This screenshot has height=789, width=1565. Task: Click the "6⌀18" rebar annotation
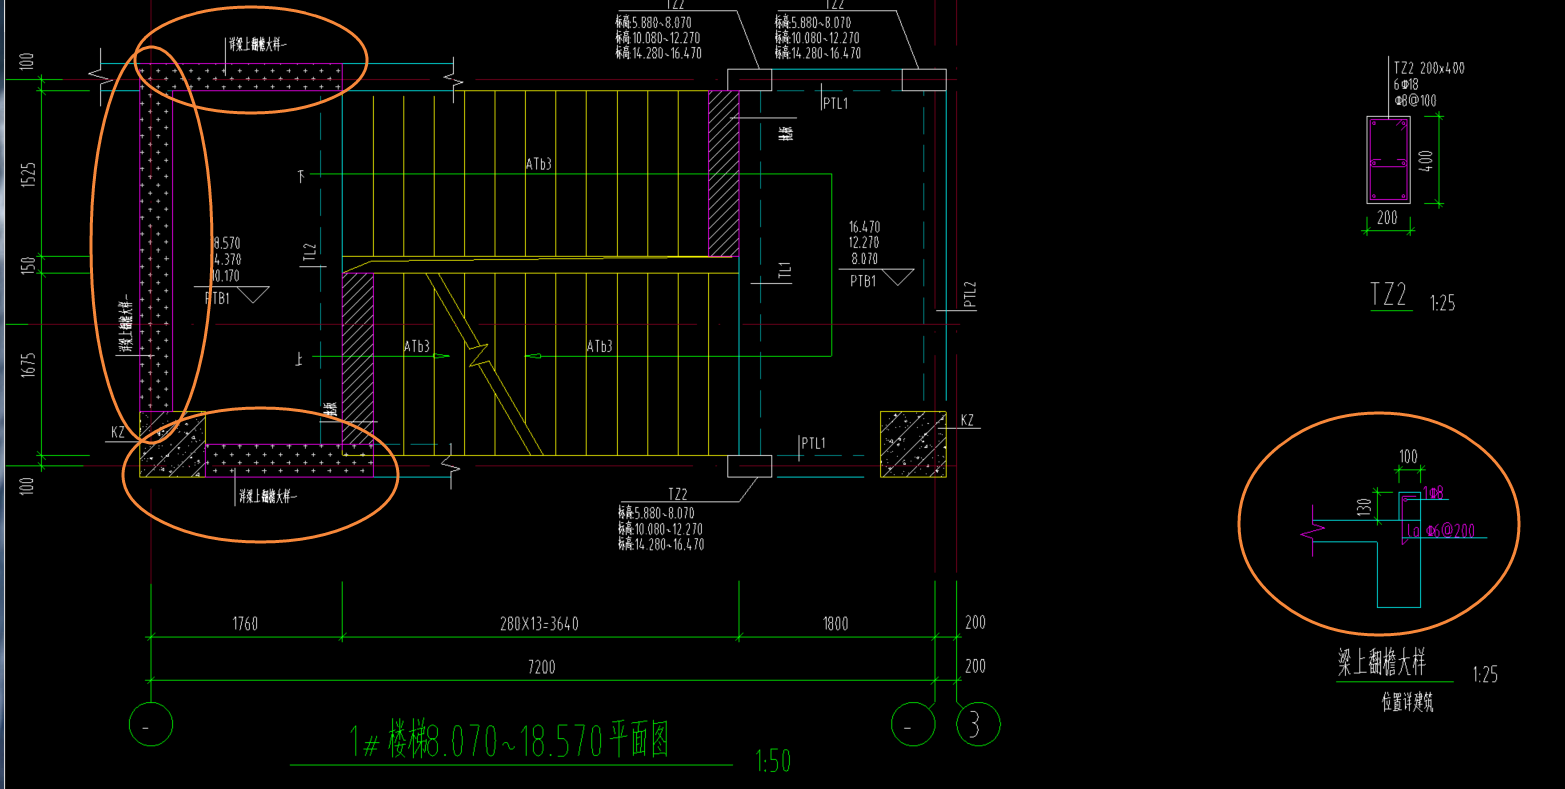(1406, 84)
